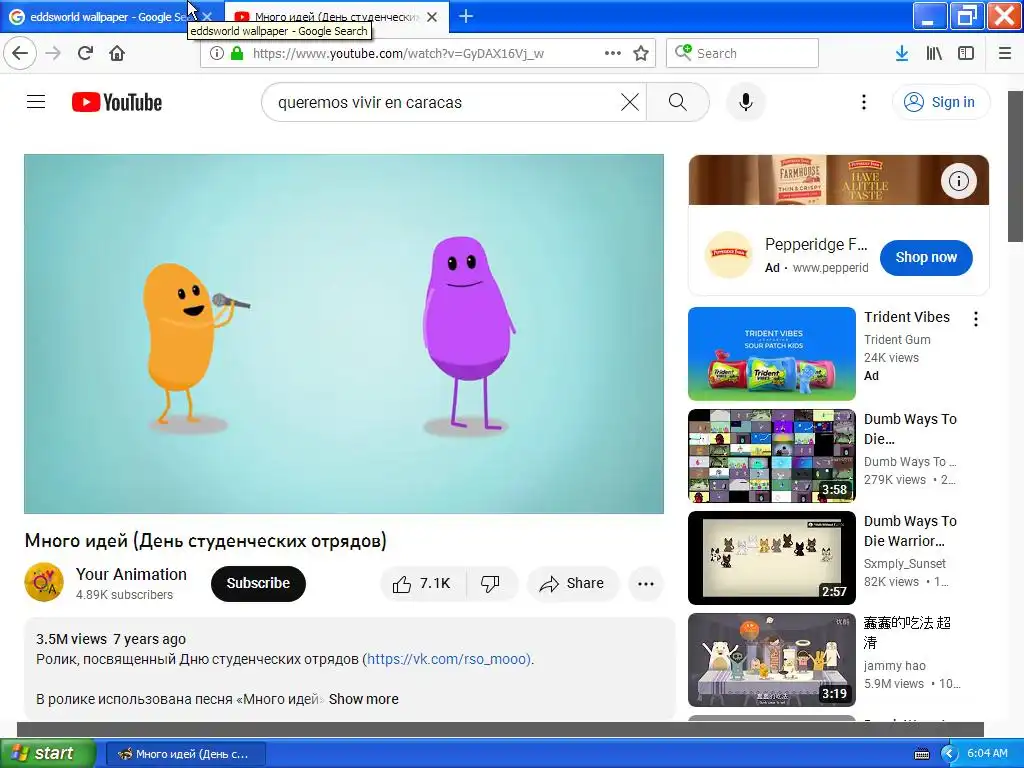1024x768 pixels.
Task: Click jammy hao channel name
Action: pyautogui.click(x=894, y=665)
